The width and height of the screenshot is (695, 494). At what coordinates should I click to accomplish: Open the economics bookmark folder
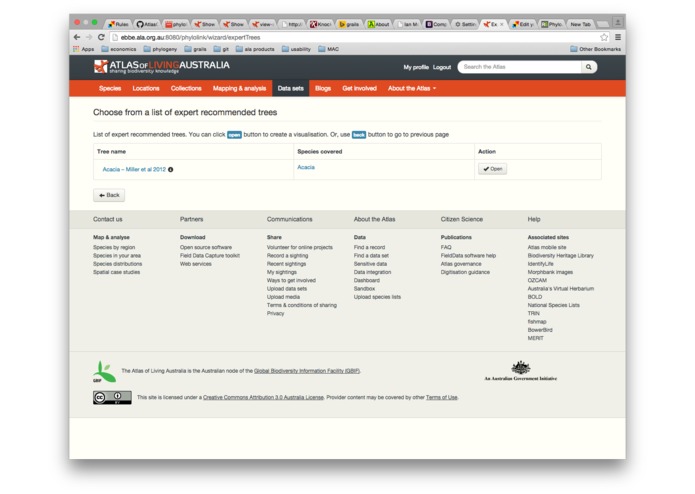pyautogui.click(x=119, y=49)
